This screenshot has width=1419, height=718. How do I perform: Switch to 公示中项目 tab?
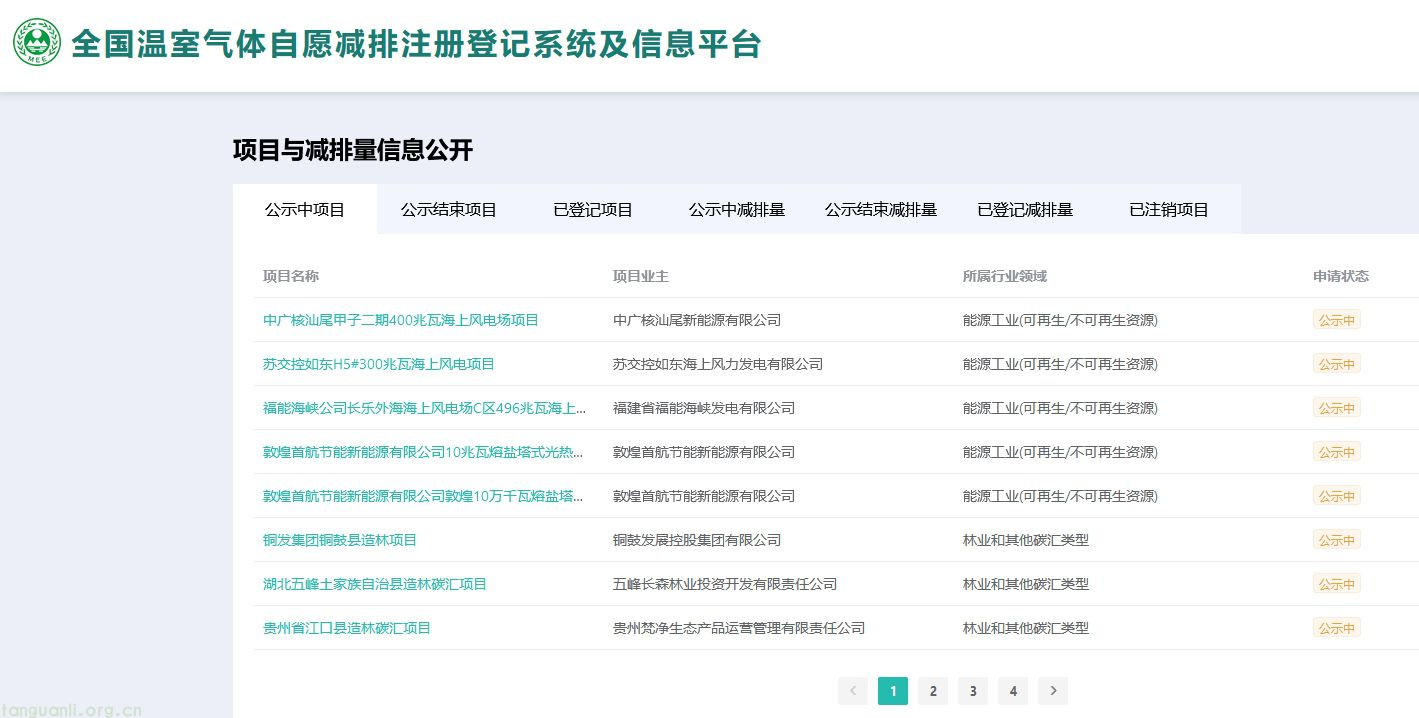(x=305, y=210)
